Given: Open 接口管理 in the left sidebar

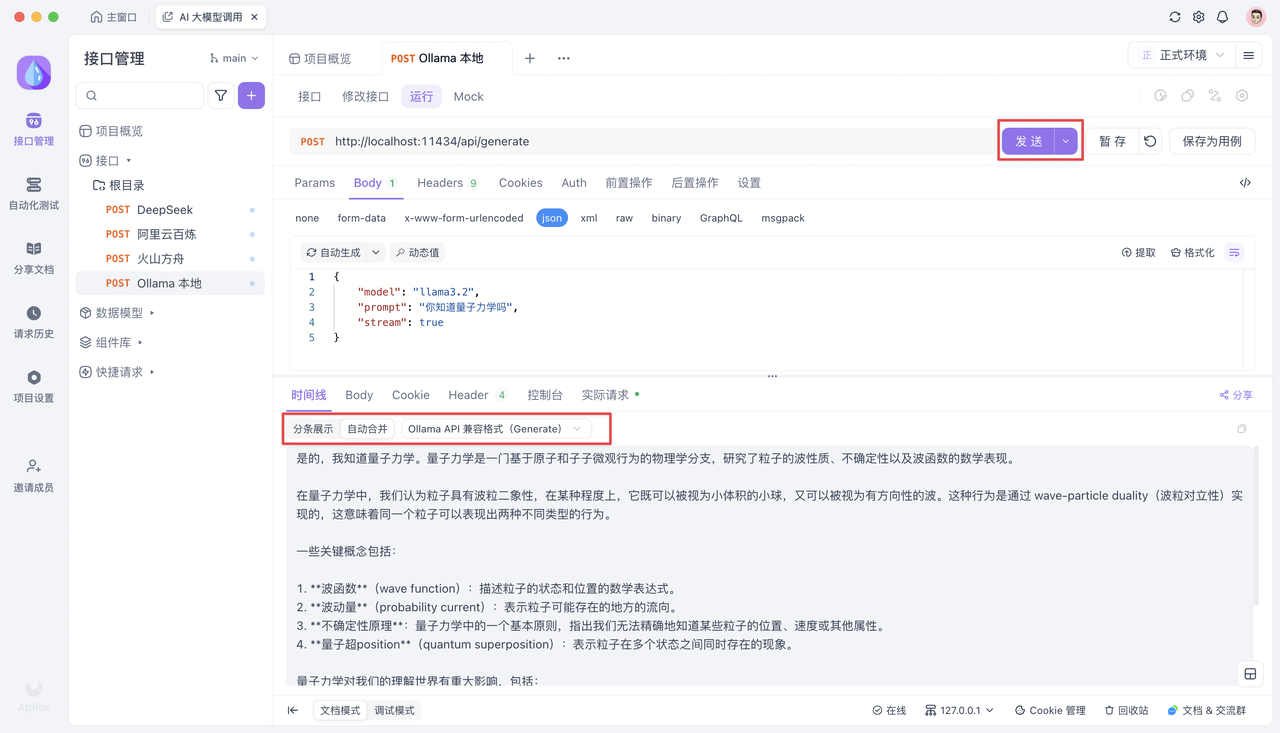Looking at the screenshot, I should point(34,129).
